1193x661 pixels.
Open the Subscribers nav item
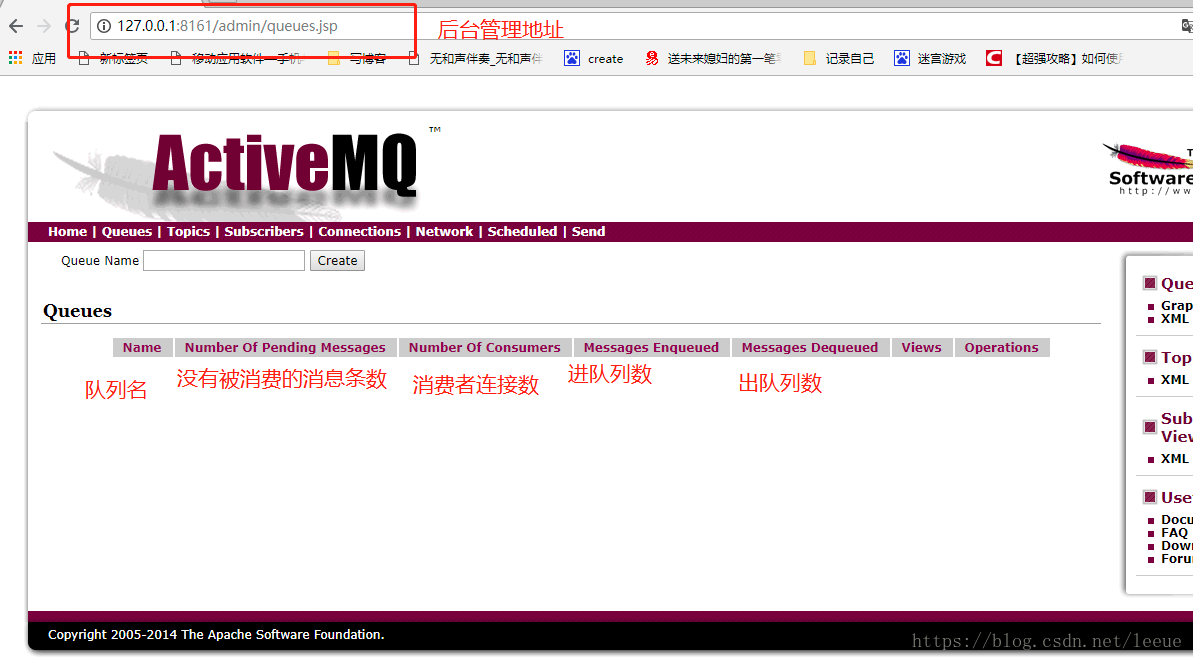click(x=263, y=231)
